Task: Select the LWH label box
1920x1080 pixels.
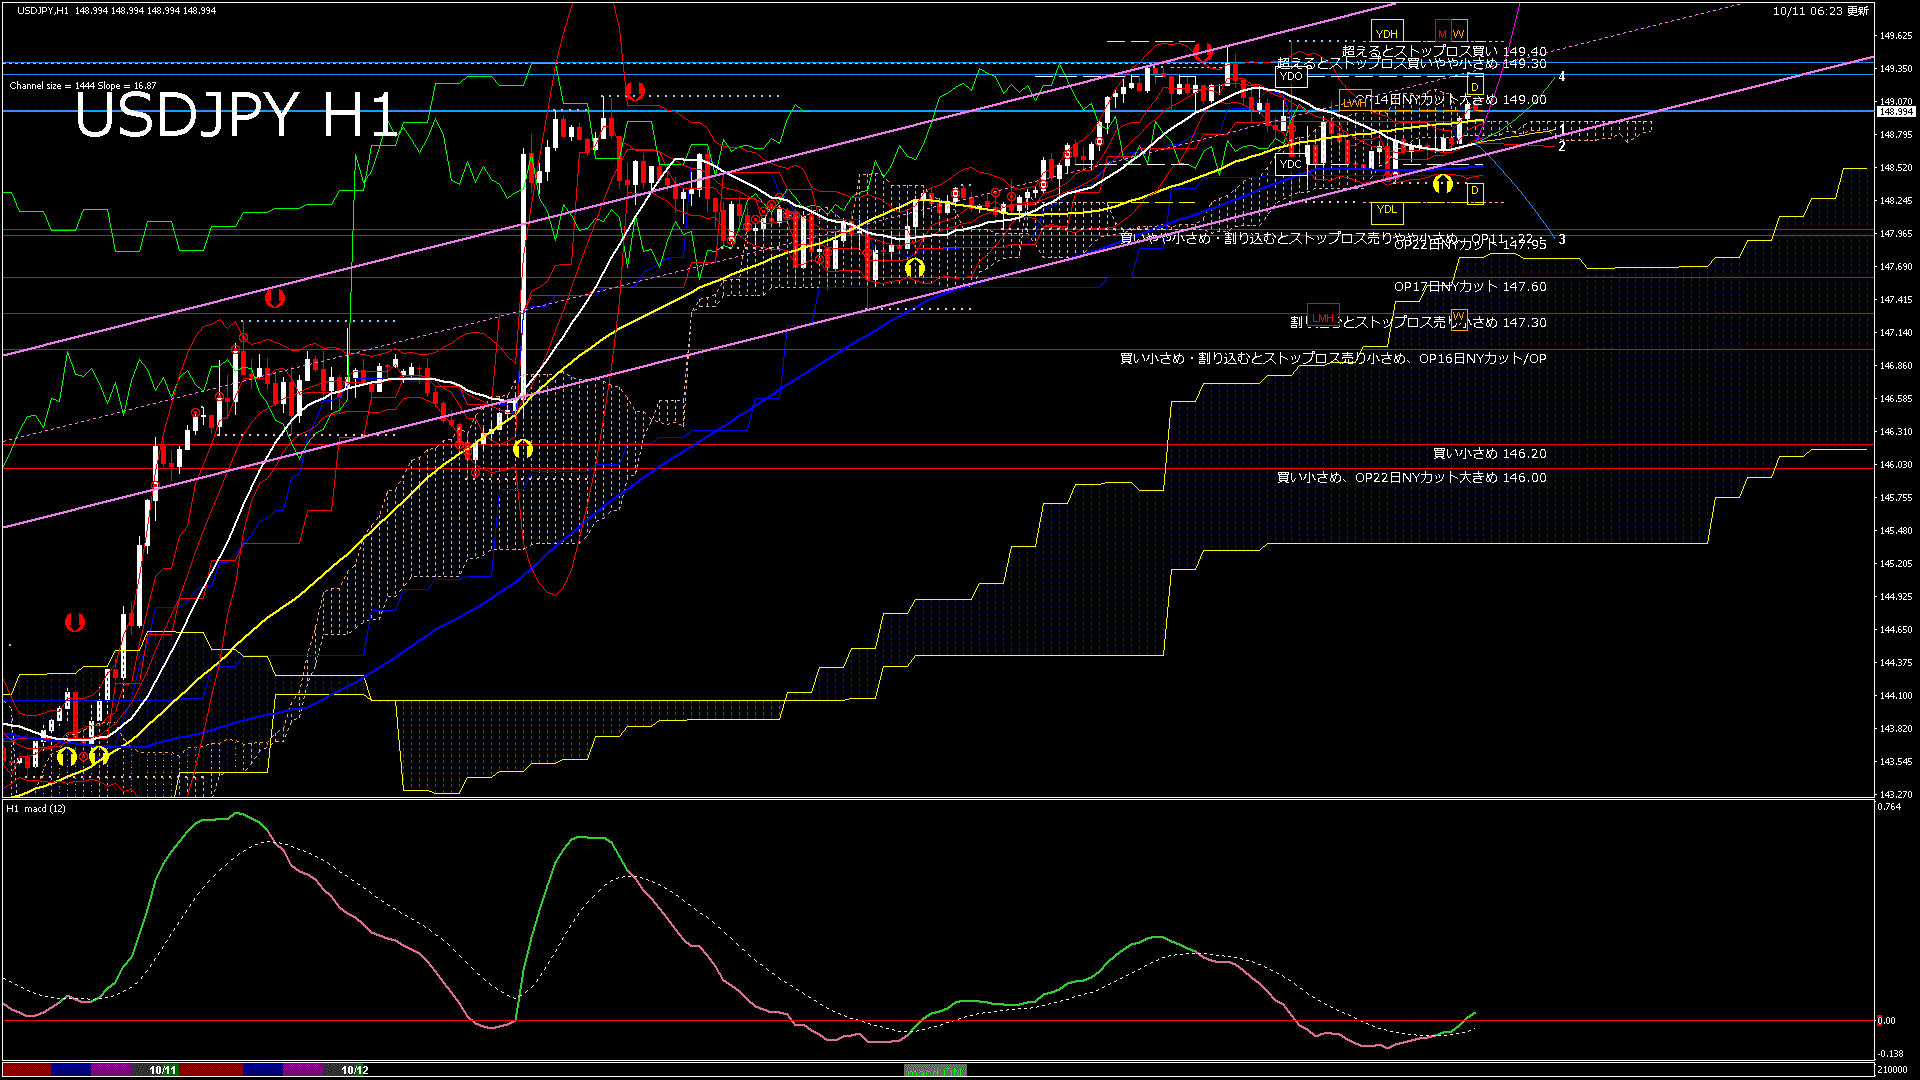Action: (1354, 102)
